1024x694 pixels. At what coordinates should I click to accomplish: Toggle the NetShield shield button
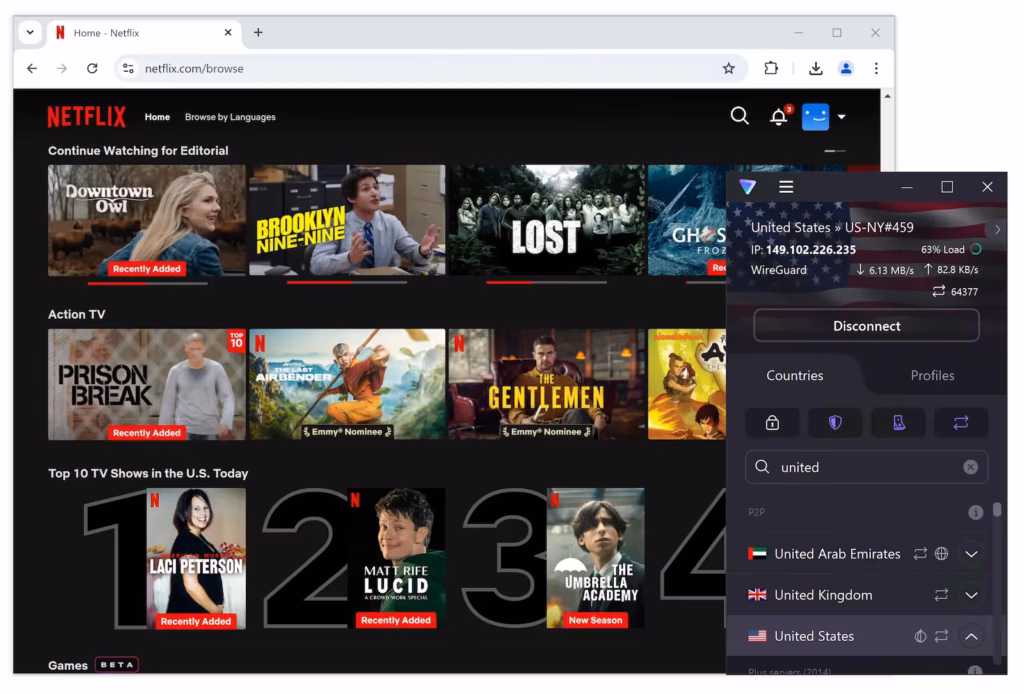835,422
